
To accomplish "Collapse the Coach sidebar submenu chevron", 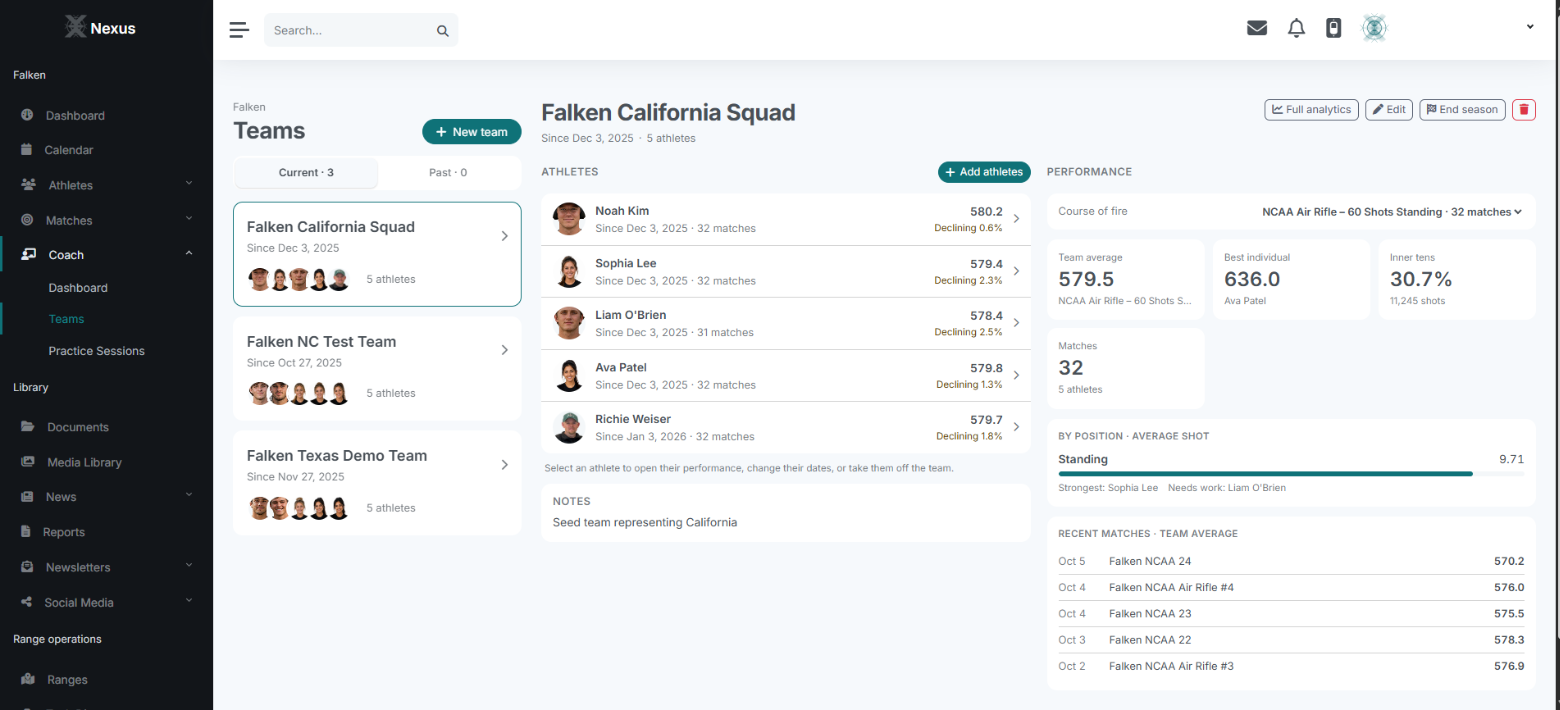I will pos(189,254).
